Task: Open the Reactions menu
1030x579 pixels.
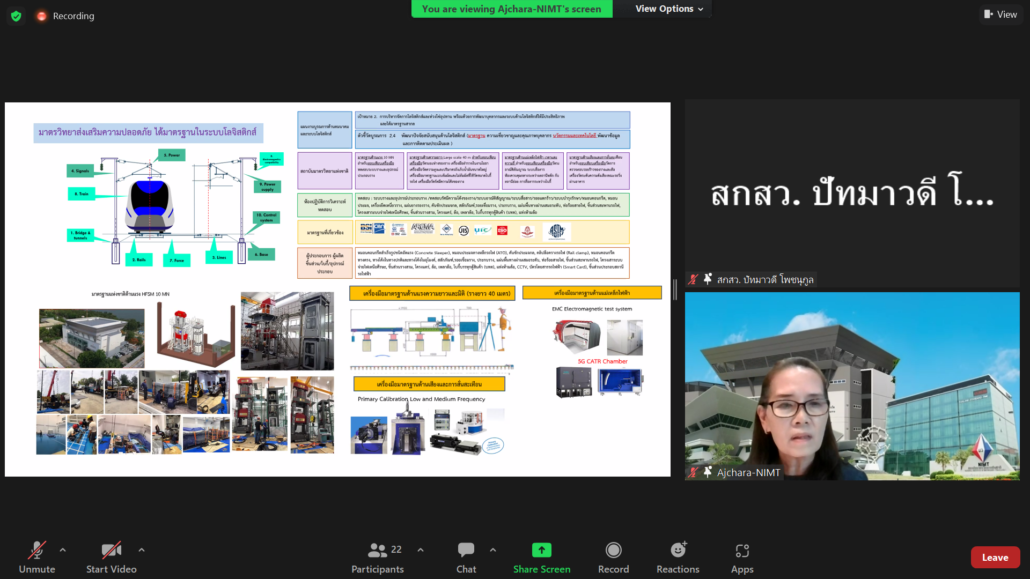Action: pyautogui.click(x=678, y=557)
